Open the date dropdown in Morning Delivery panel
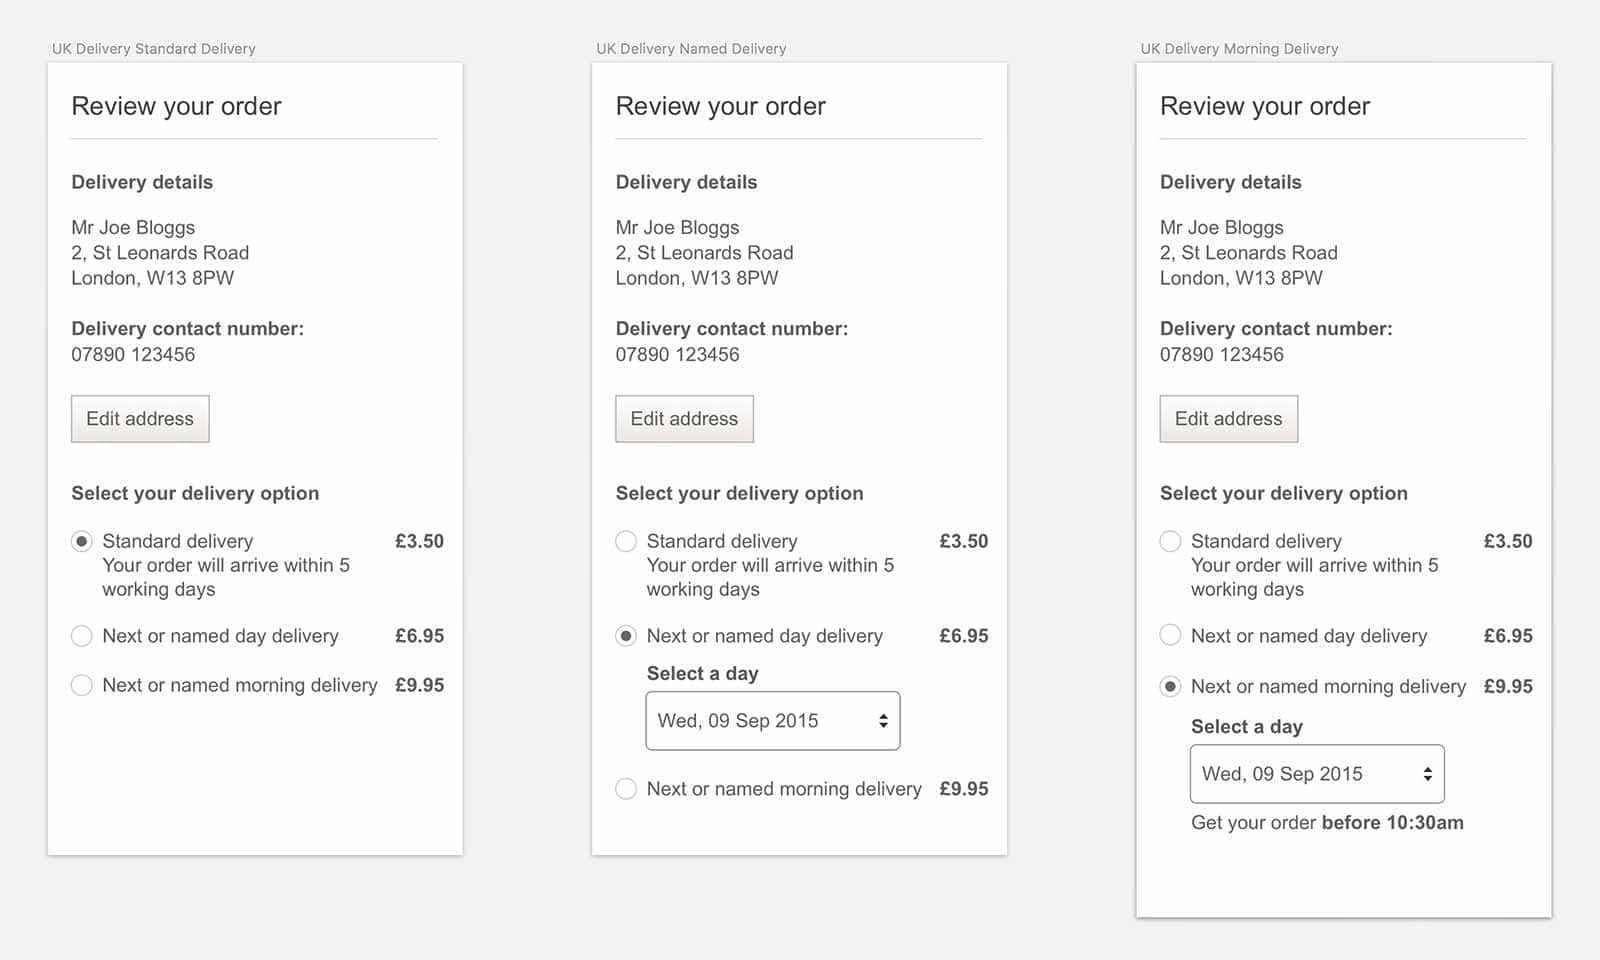 [1316, 774]
